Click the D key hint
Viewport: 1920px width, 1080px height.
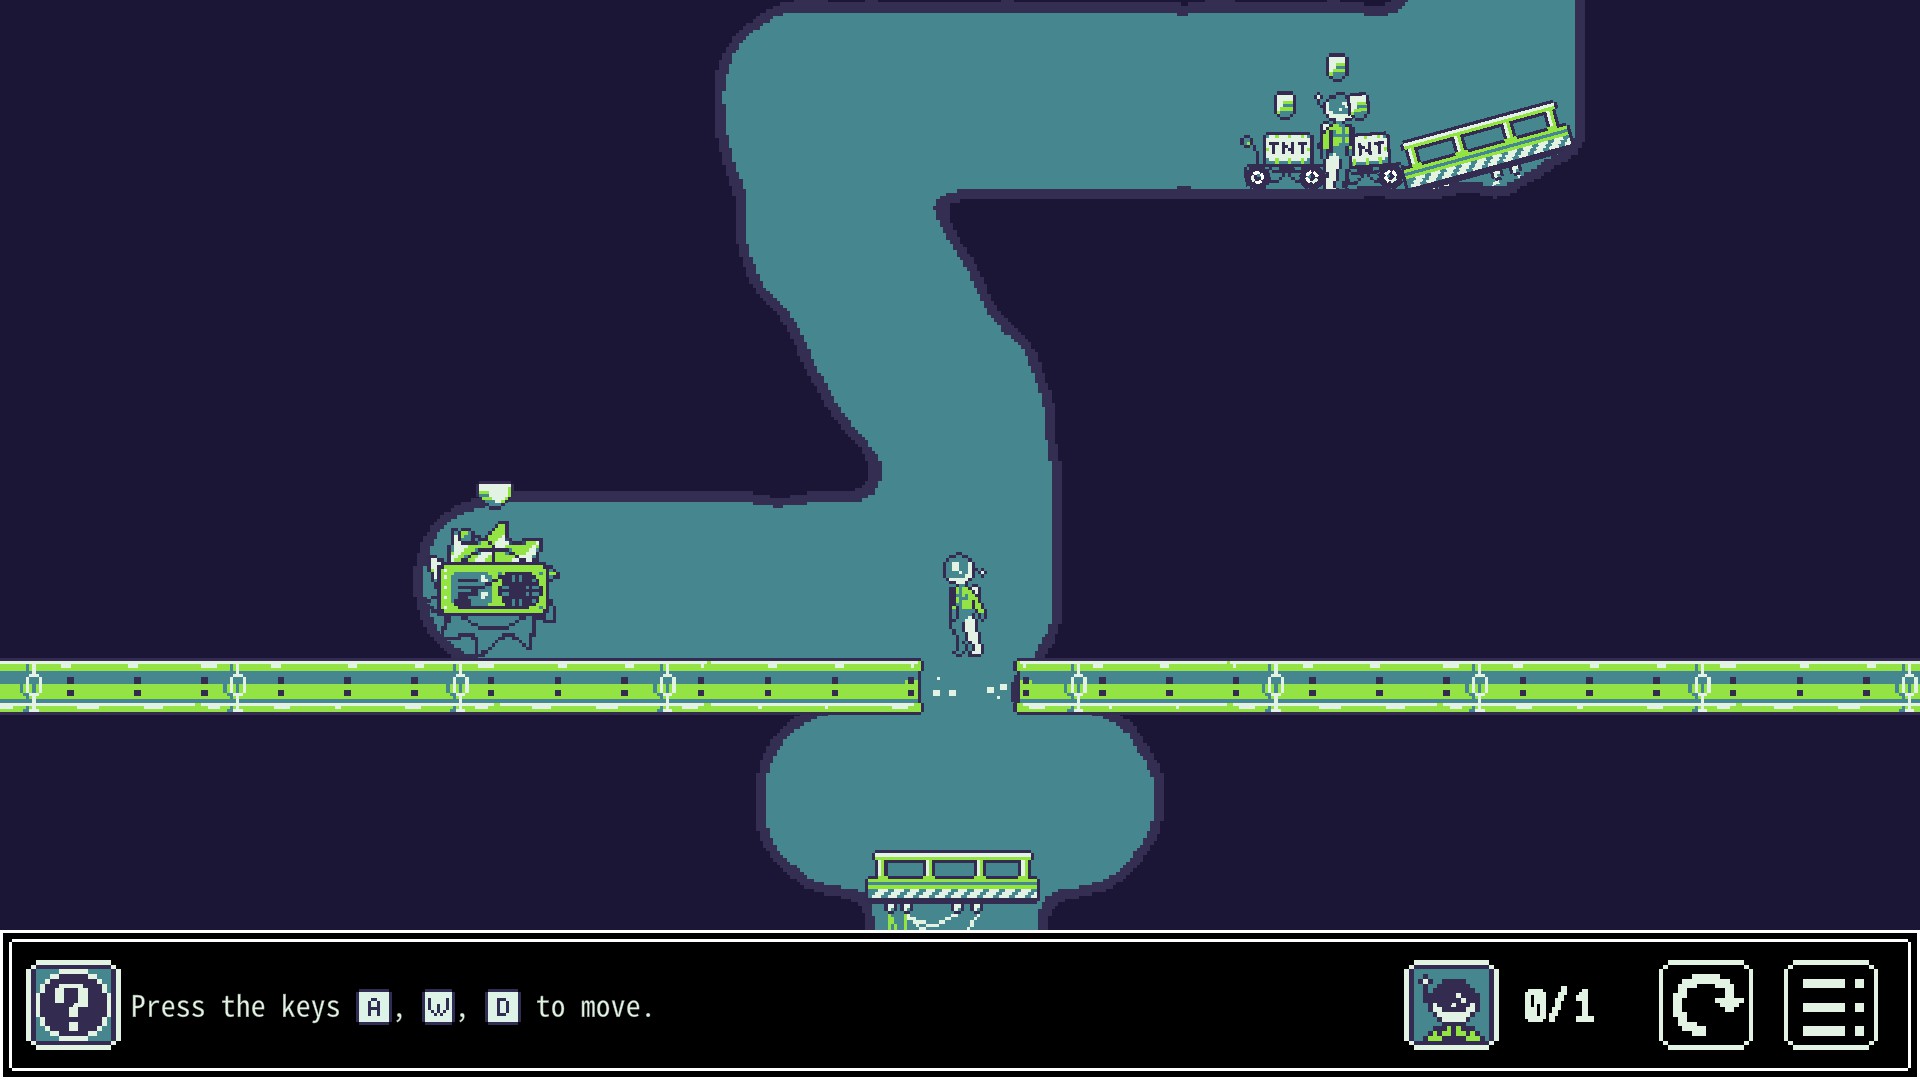point(502,1007)
